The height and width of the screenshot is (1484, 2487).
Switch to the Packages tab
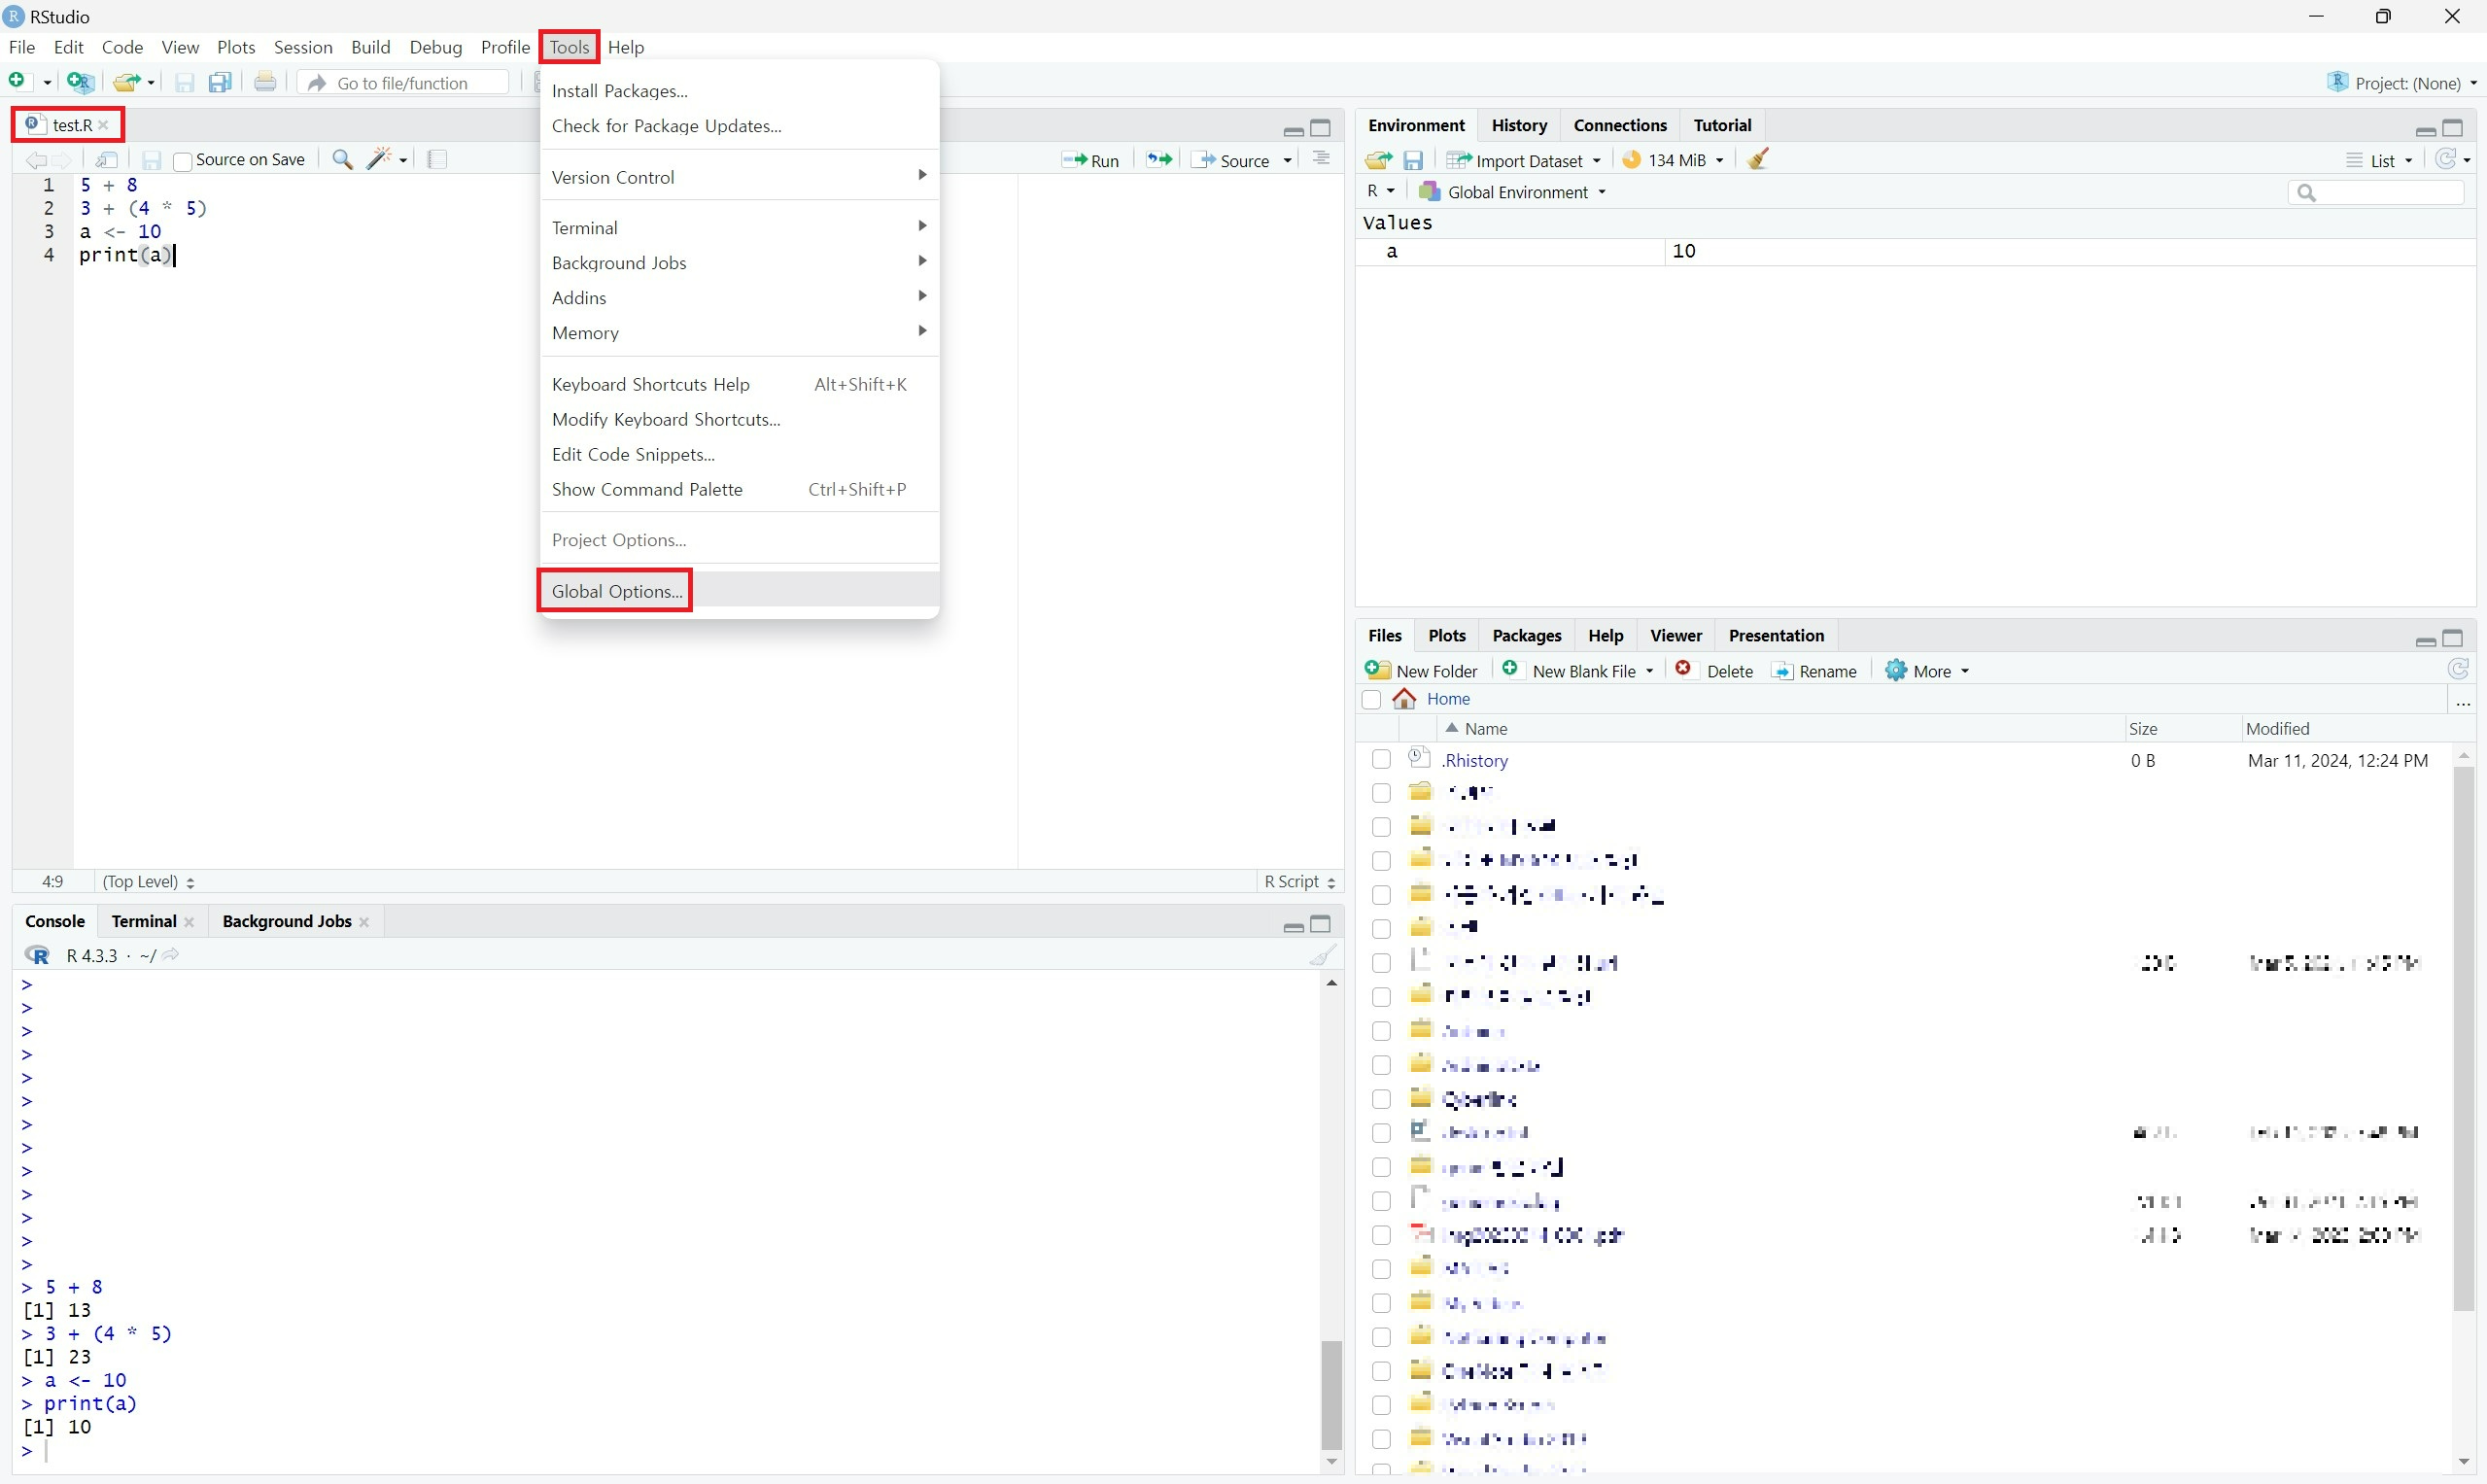point(1526,636)
